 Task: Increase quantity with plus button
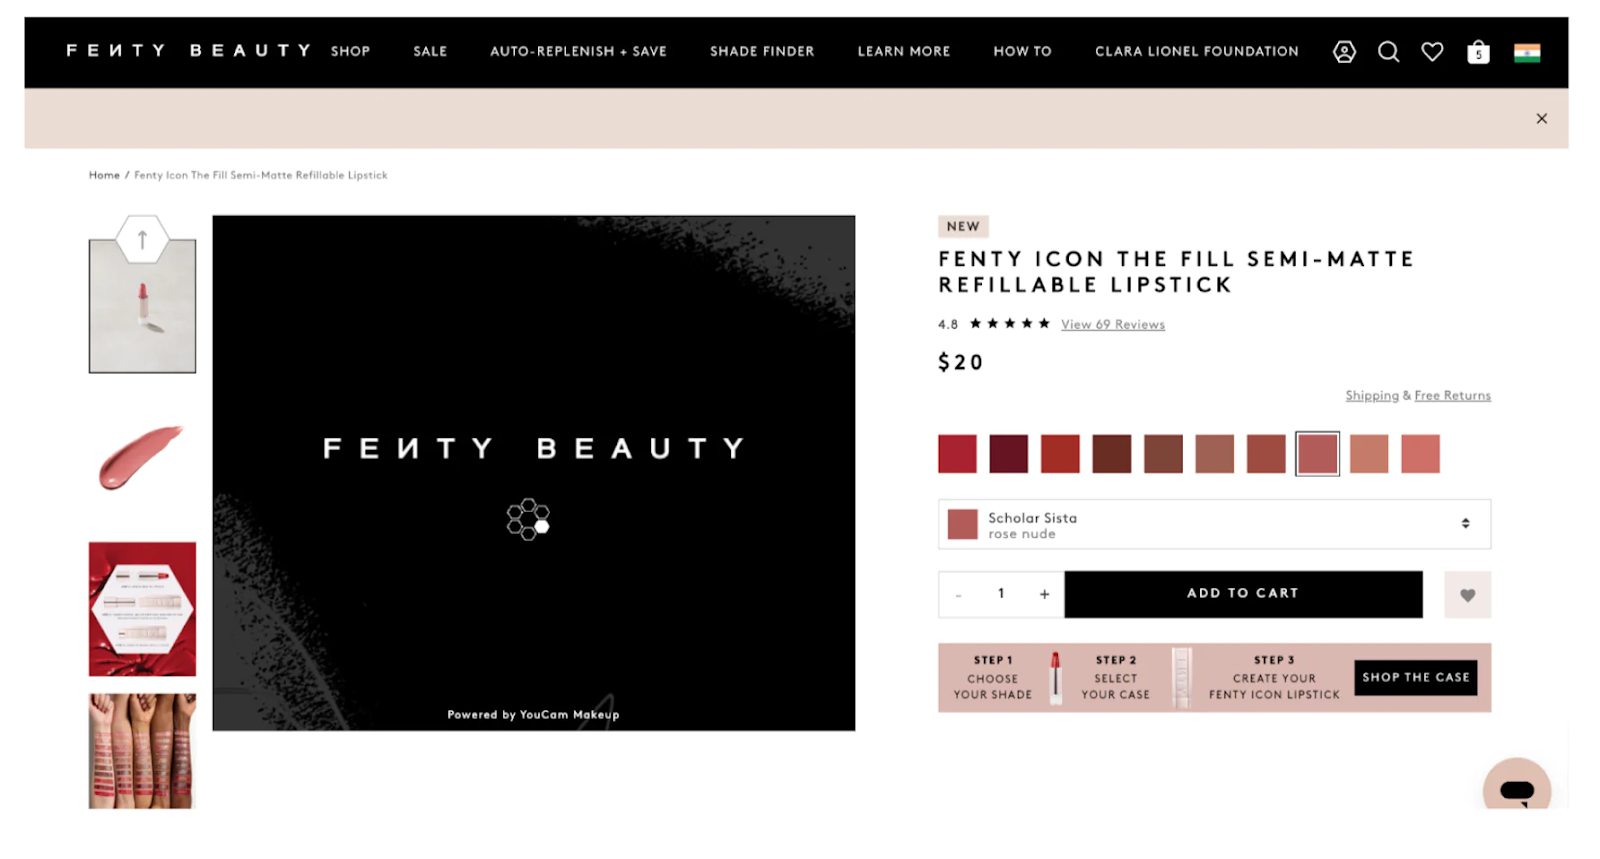point(1044,594)
